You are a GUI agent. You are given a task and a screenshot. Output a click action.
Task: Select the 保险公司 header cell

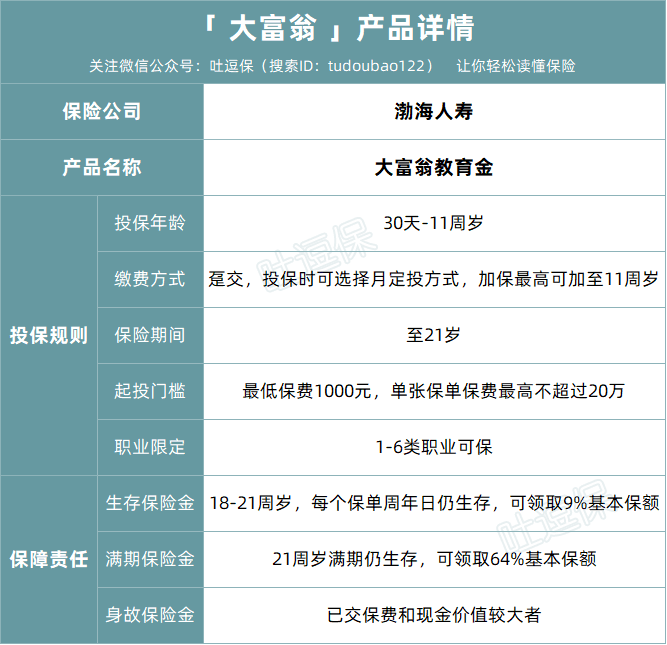pos(102,112)
